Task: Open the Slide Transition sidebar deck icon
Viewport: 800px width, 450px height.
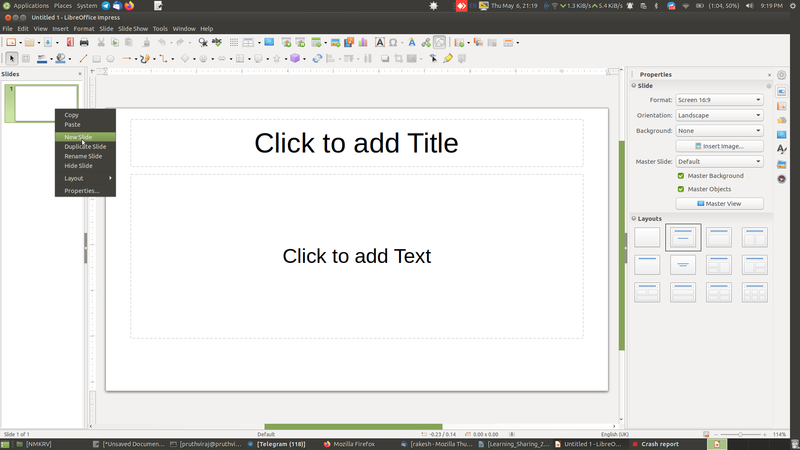Action: (782, 106)
